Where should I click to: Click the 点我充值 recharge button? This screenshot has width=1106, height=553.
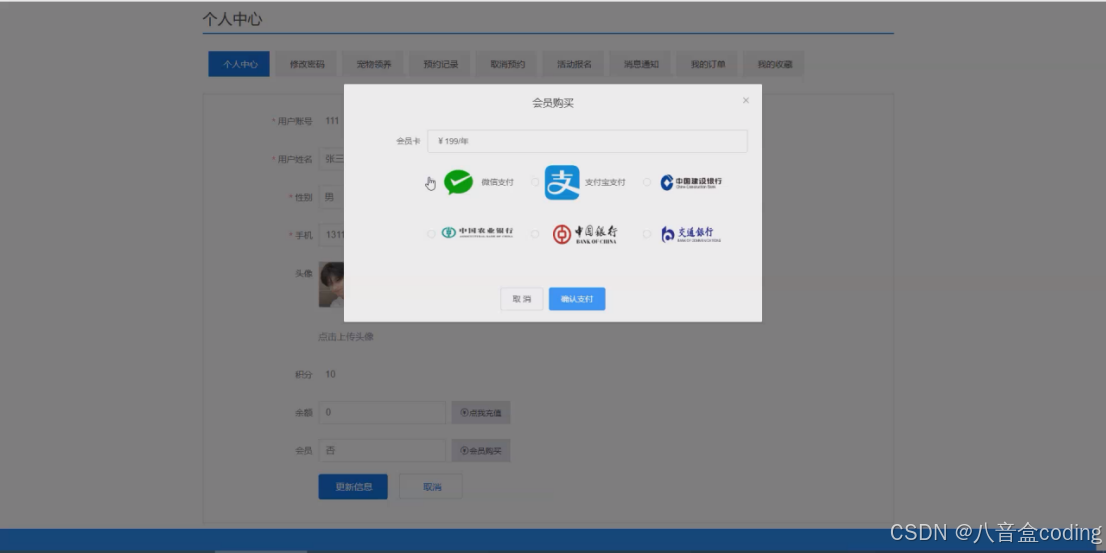tap(481, 413)
